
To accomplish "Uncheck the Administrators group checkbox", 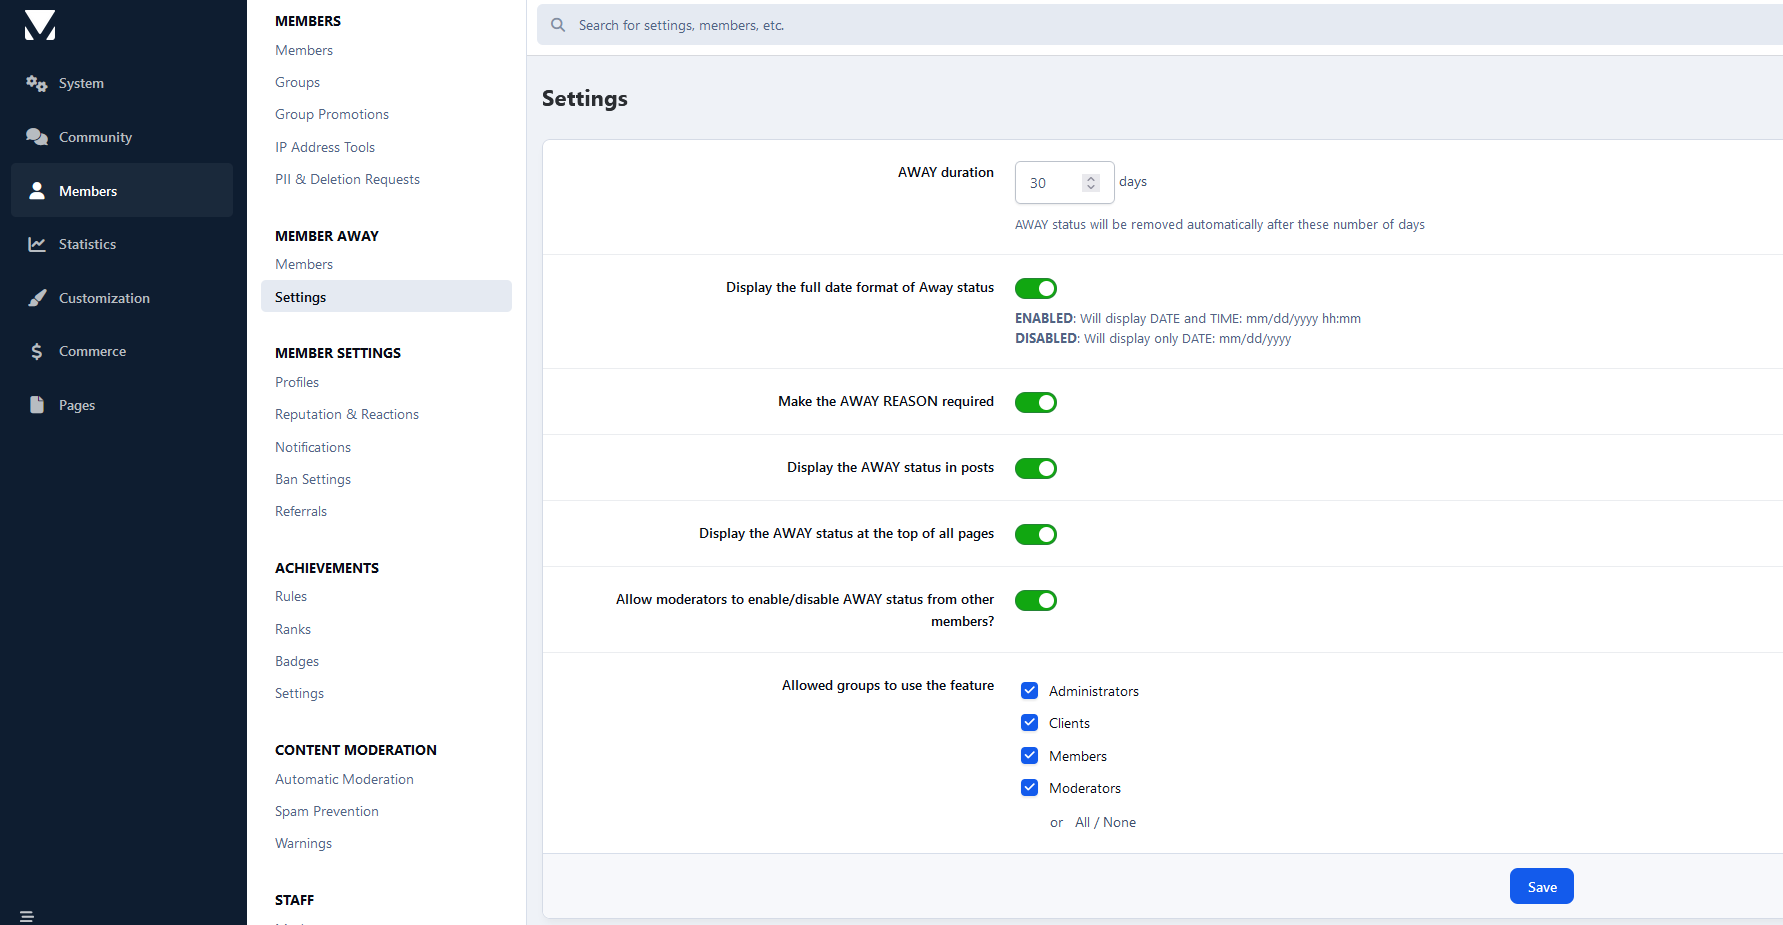I will click(x=1029, y=691).
